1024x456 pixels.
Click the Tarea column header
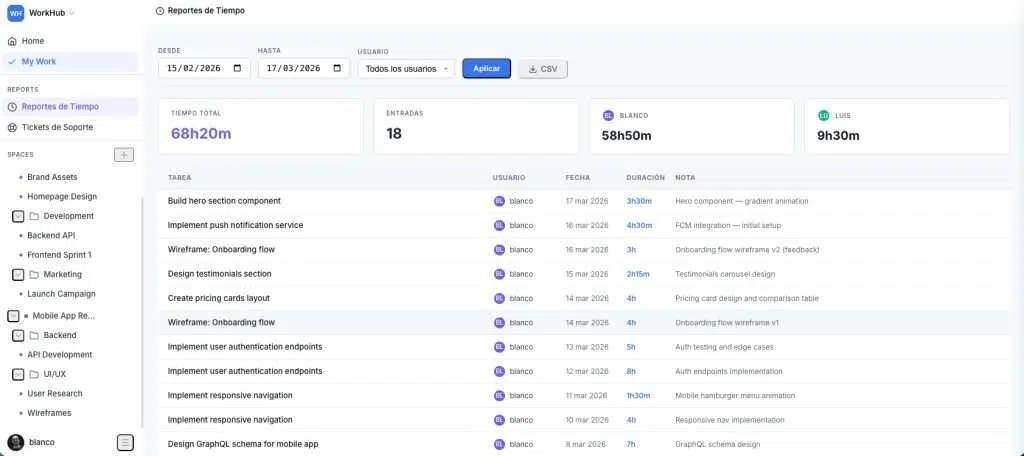(180, 178)
